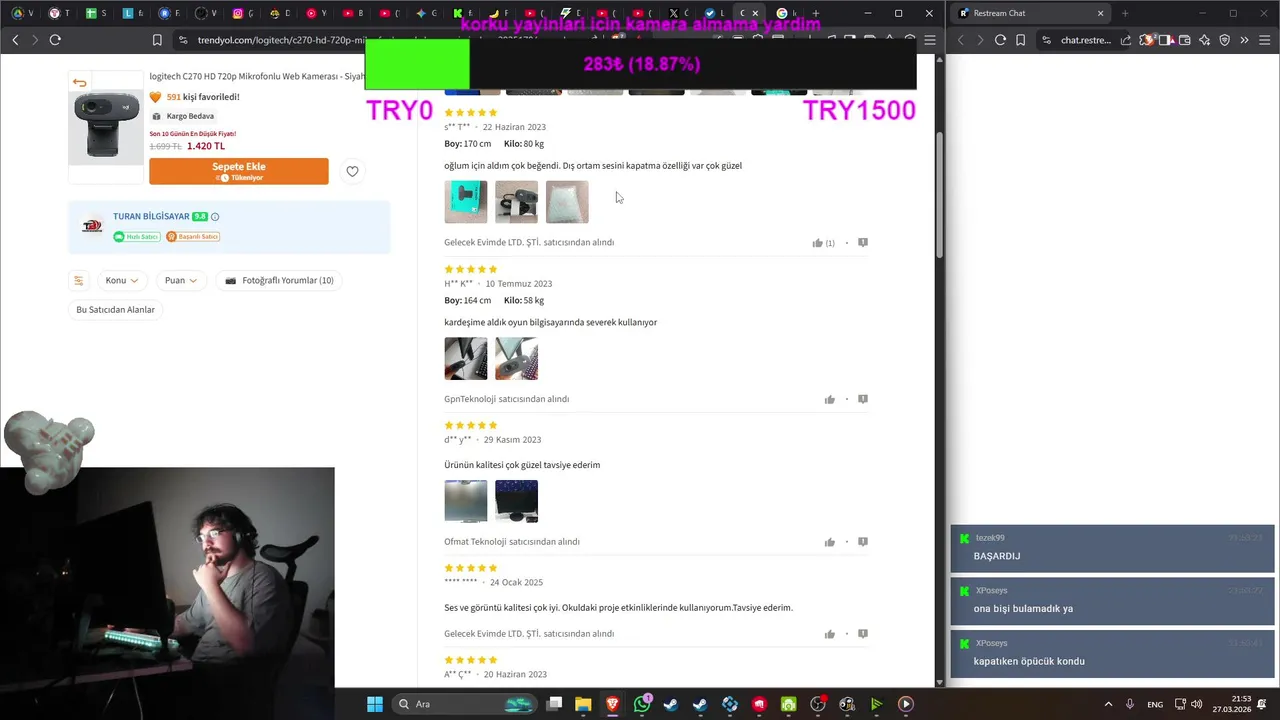Viewport: 1280px width, 720px height.
Task: Click chat message "kapatıken öpücük kondu"
Action: pyautogui.click(x=1029, y=661)
